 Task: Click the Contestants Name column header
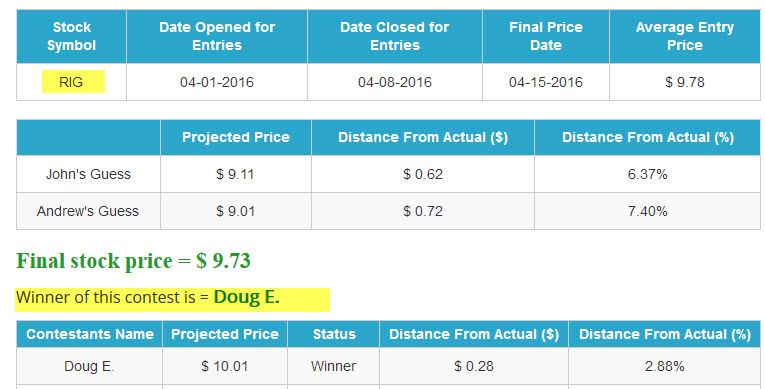[90, 334]
